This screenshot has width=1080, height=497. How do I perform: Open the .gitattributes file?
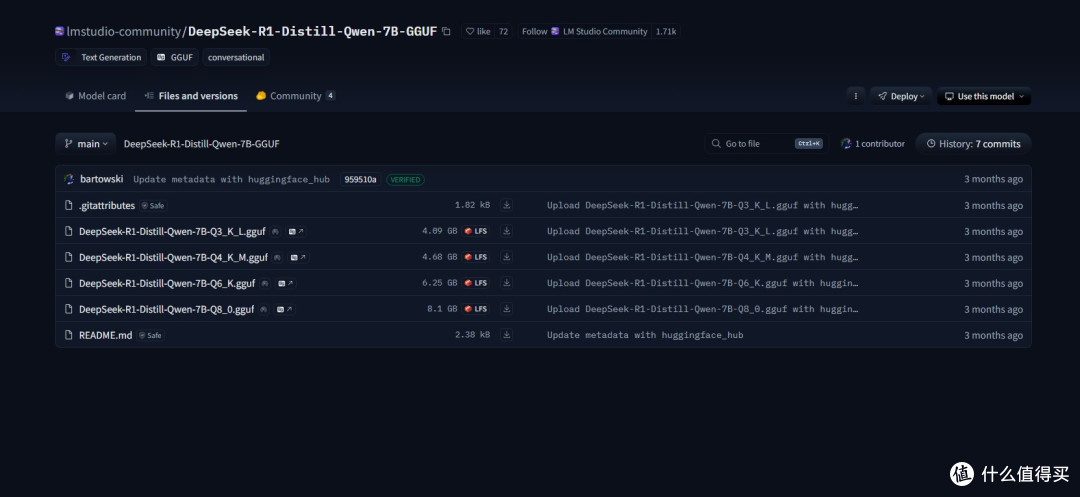[x=107, y=206]
